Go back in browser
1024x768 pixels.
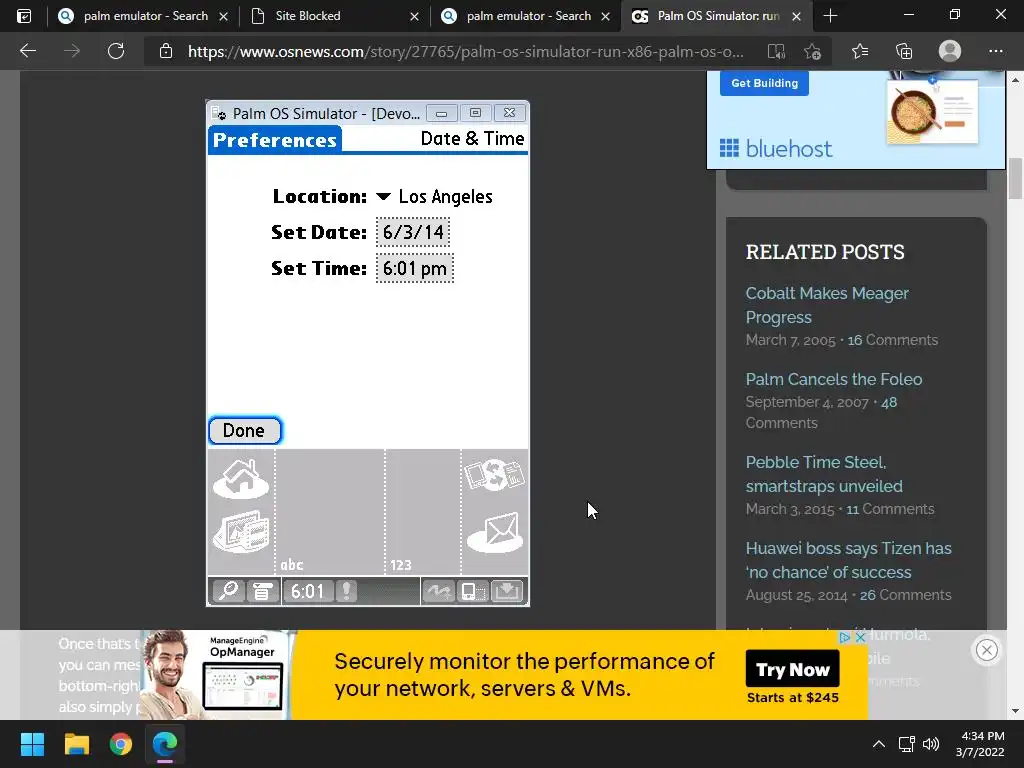click(28, 51)
